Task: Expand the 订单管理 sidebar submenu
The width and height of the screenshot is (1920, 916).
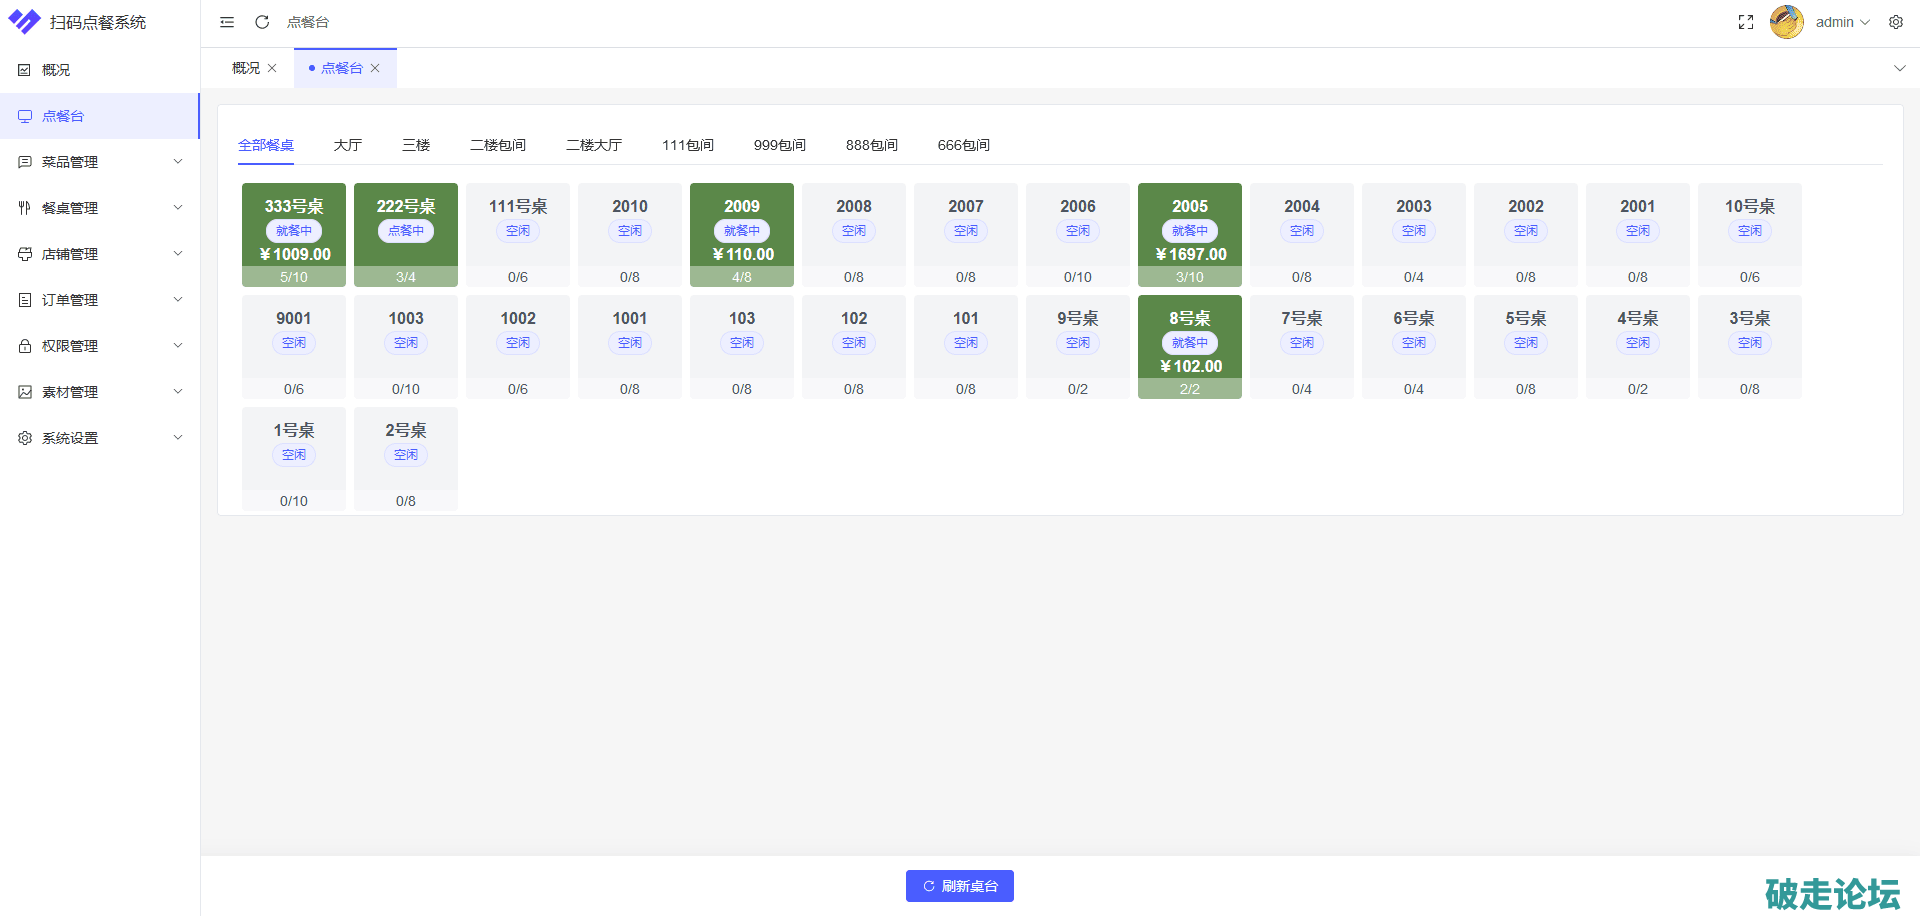Action: (99, 300)
